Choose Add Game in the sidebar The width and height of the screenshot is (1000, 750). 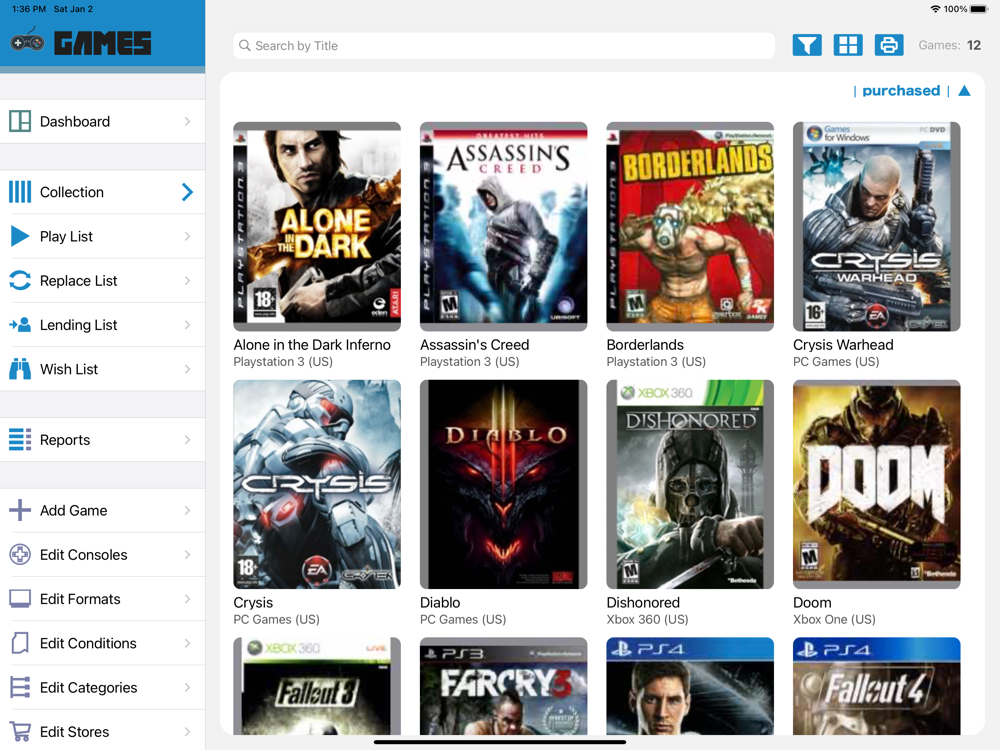click(102, 510)
